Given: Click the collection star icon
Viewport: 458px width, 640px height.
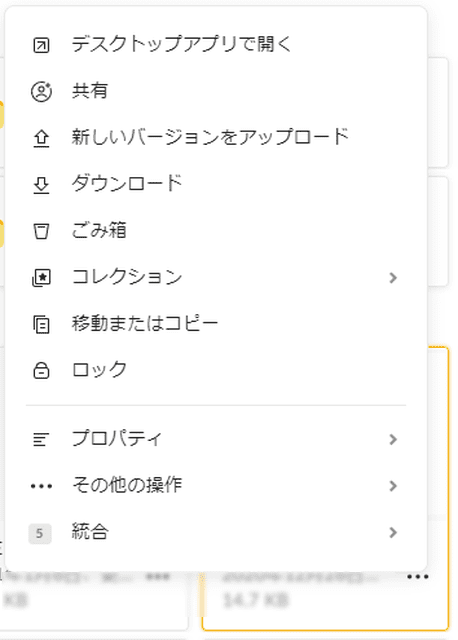Looking at the screenshot, I should pyautogui.click(x=41, y=278).
